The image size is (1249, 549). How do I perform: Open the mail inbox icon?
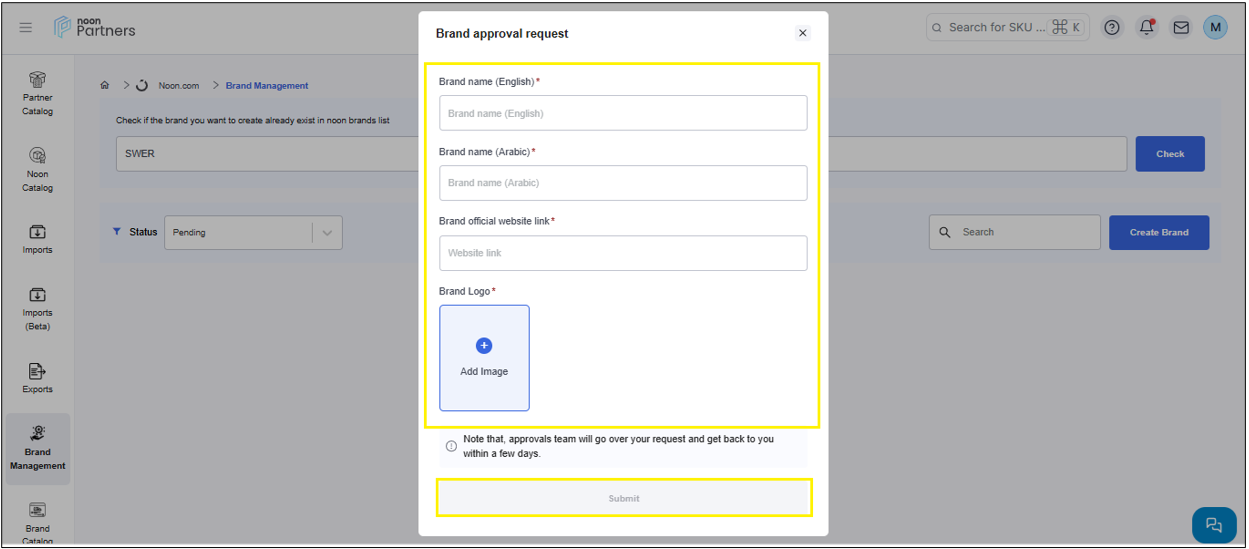click(1181, 28)
